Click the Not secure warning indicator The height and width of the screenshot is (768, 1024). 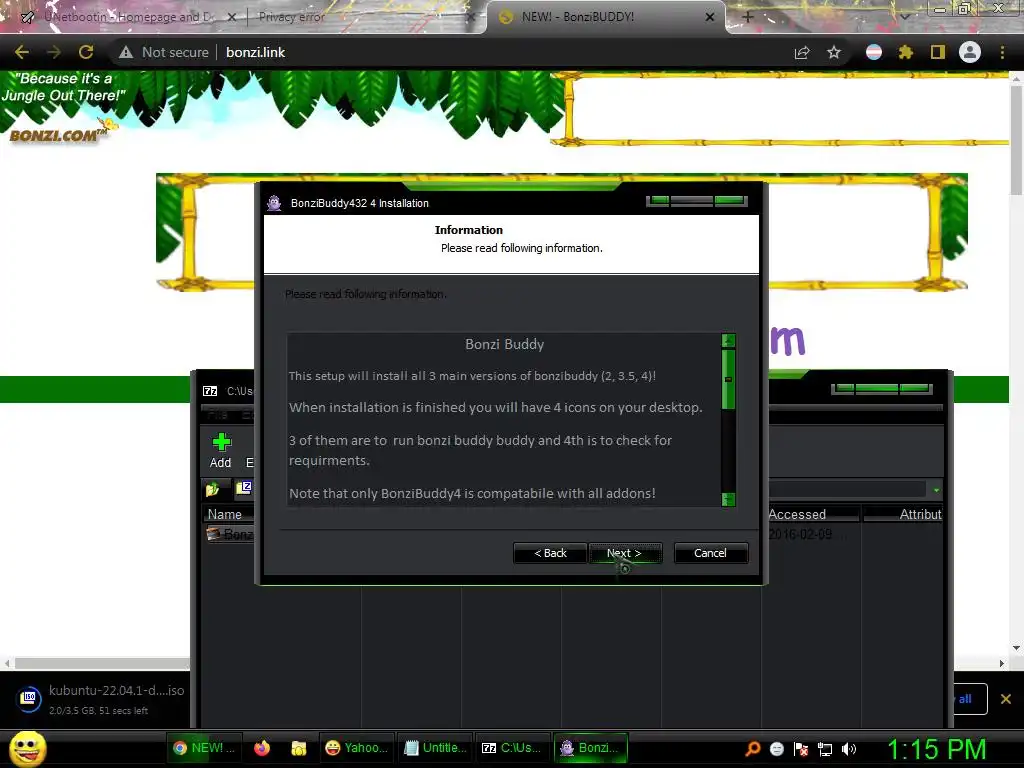[x=164, y=52]
